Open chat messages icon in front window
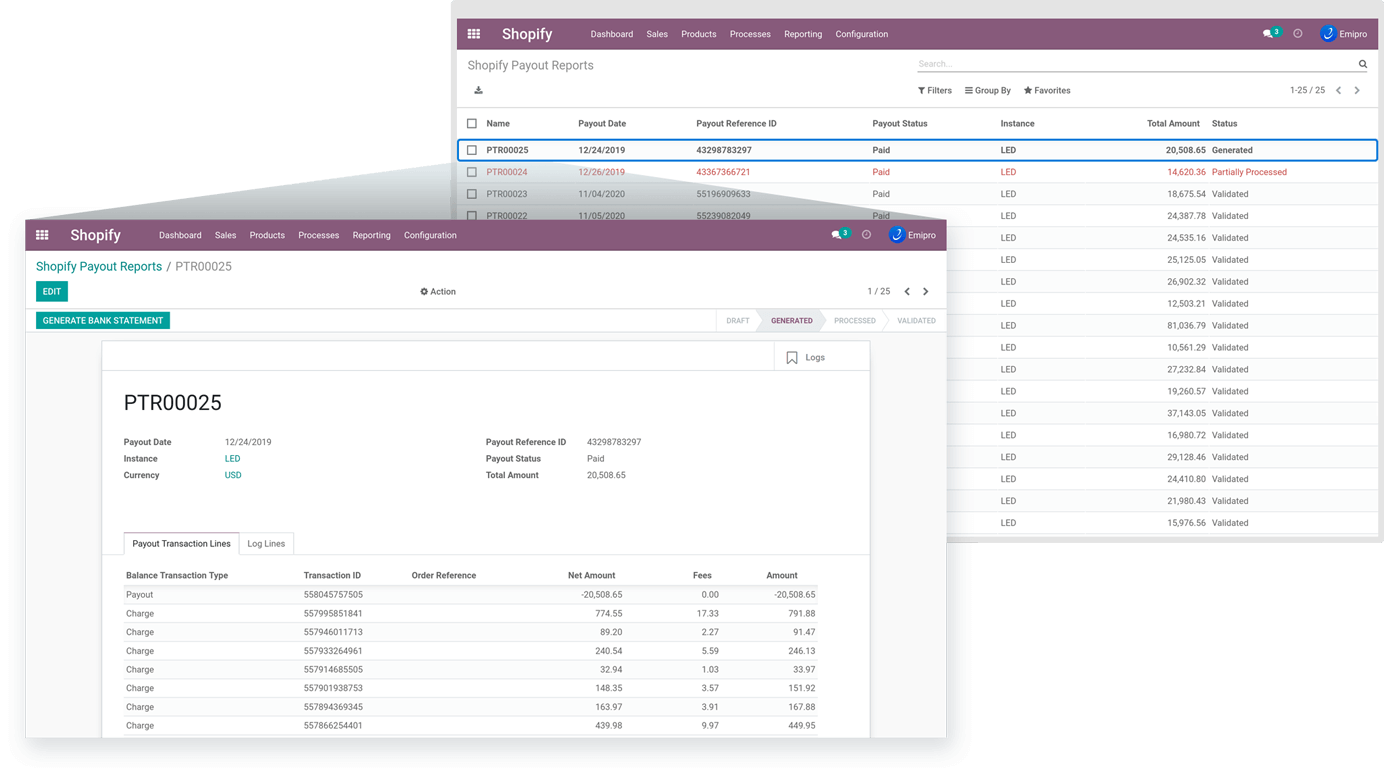The height and width of the screenshot is (768, 1384). point(837,235)
